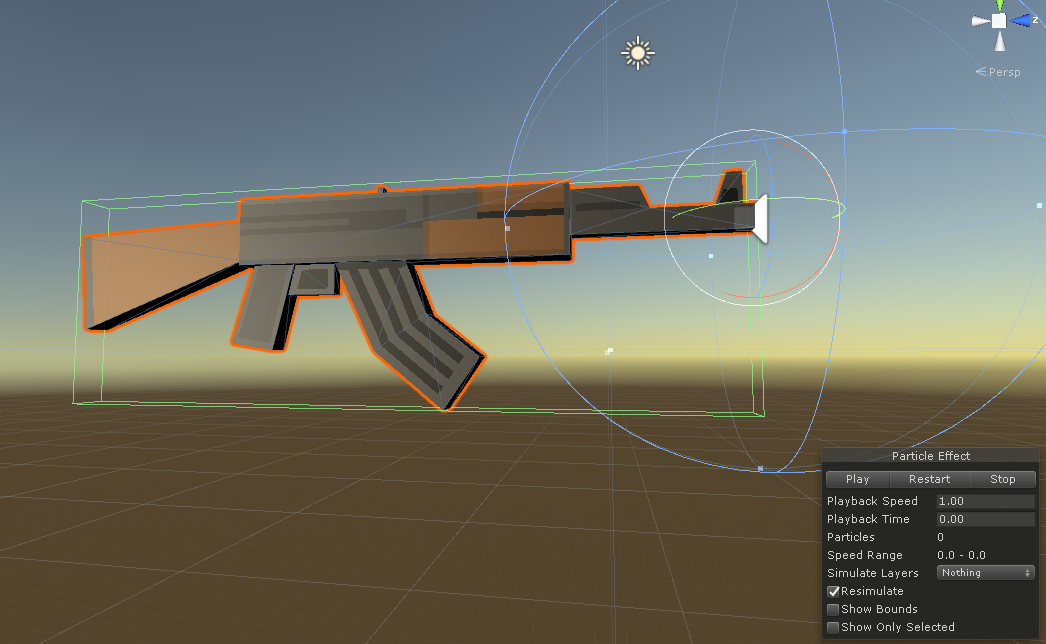This screenshot has width=1046, height=644.
Task: Click the center cube of orientation gizmo
Action: 999,20
